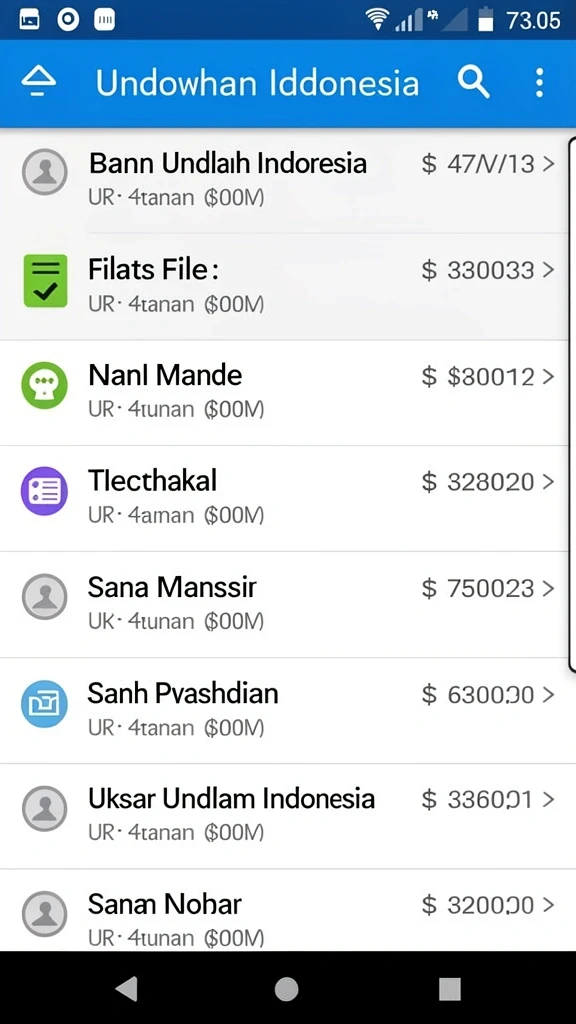The height and width of the screenshot is (1024, 576).
Task: Tap the avatar next to Sanan Nohar
Action: 44,914
